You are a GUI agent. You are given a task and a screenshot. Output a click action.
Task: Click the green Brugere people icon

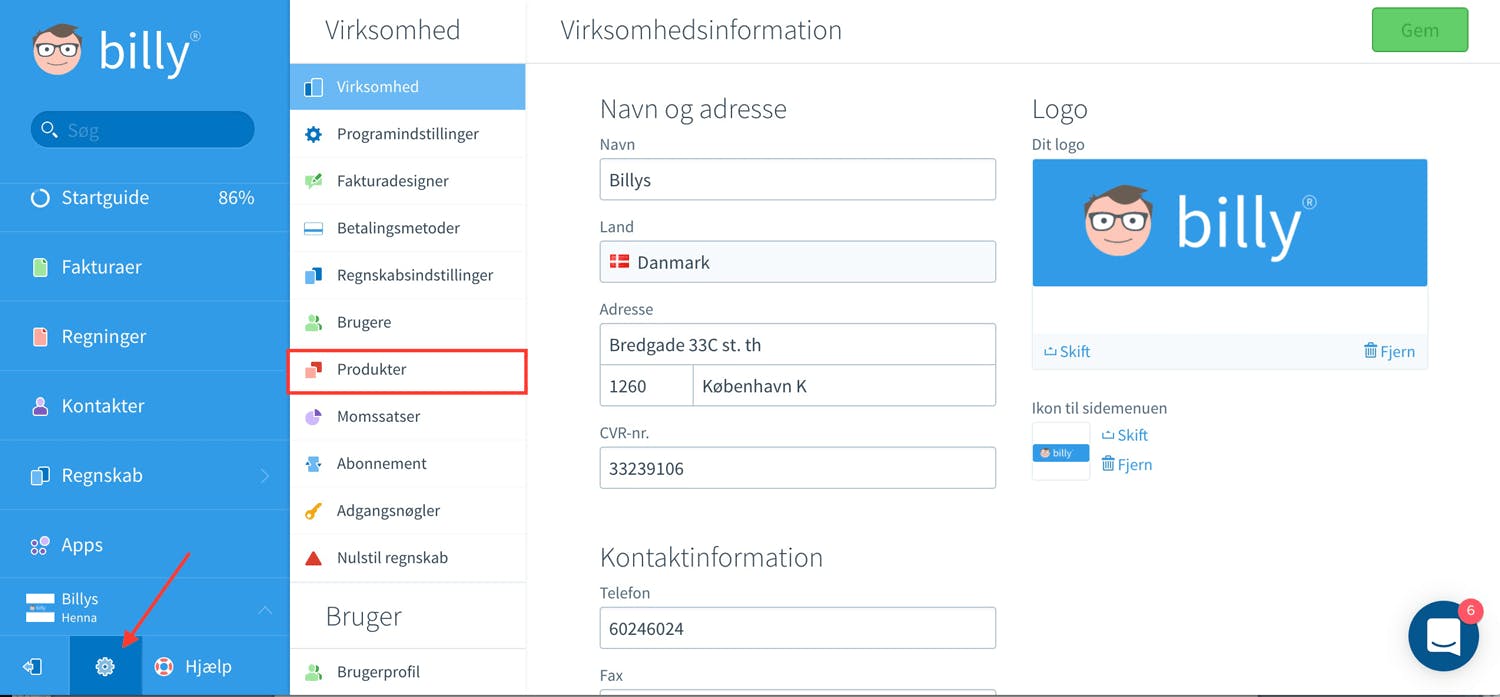(313, 322)
